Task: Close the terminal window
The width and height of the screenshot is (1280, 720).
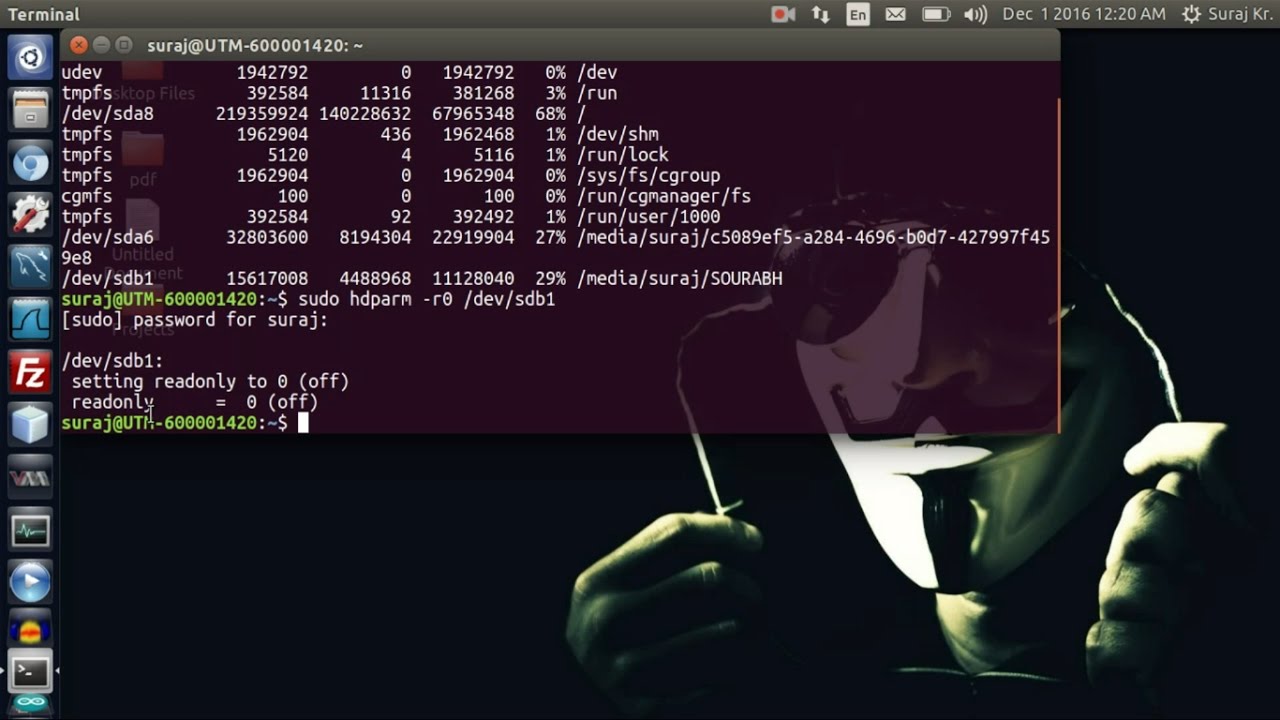Action: [78, 45]
